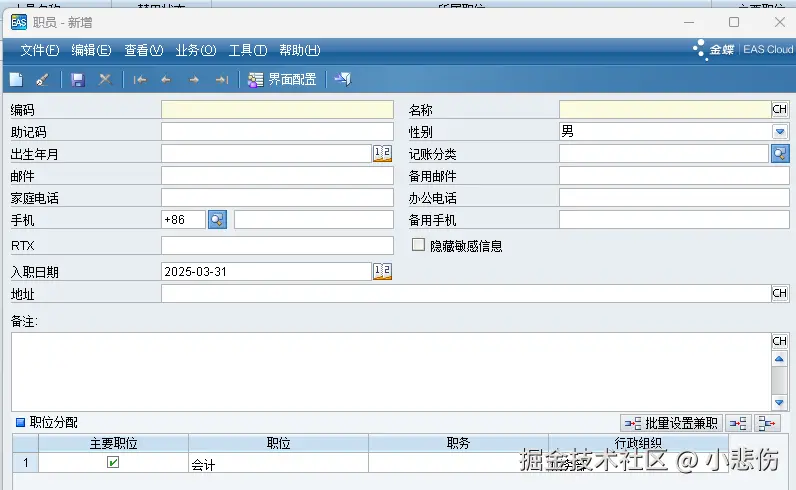The height and width of the screenshot is (490, 796).
Task: Click the 手机 number input field
Action: point(314,220)
